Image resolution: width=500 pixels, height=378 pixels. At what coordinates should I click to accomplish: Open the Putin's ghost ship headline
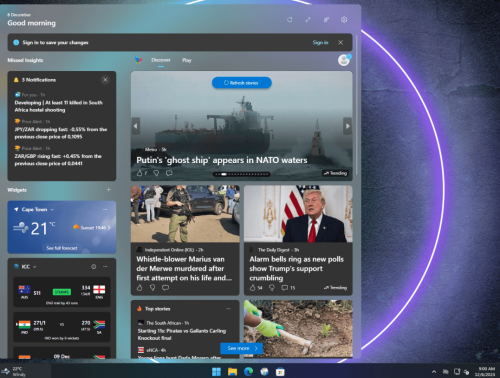point(222,160)
